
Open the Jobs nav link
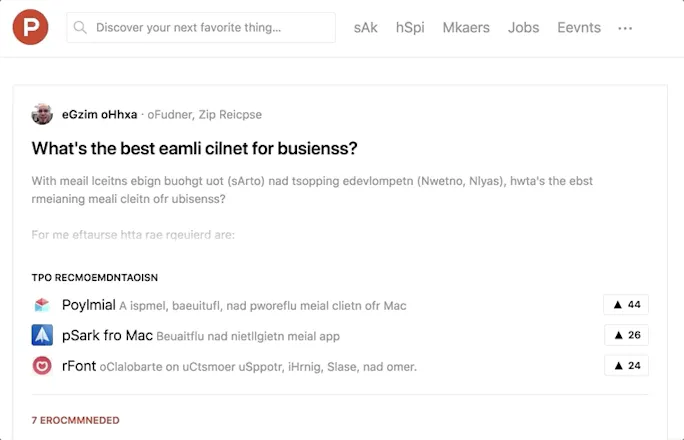point(523,27)
